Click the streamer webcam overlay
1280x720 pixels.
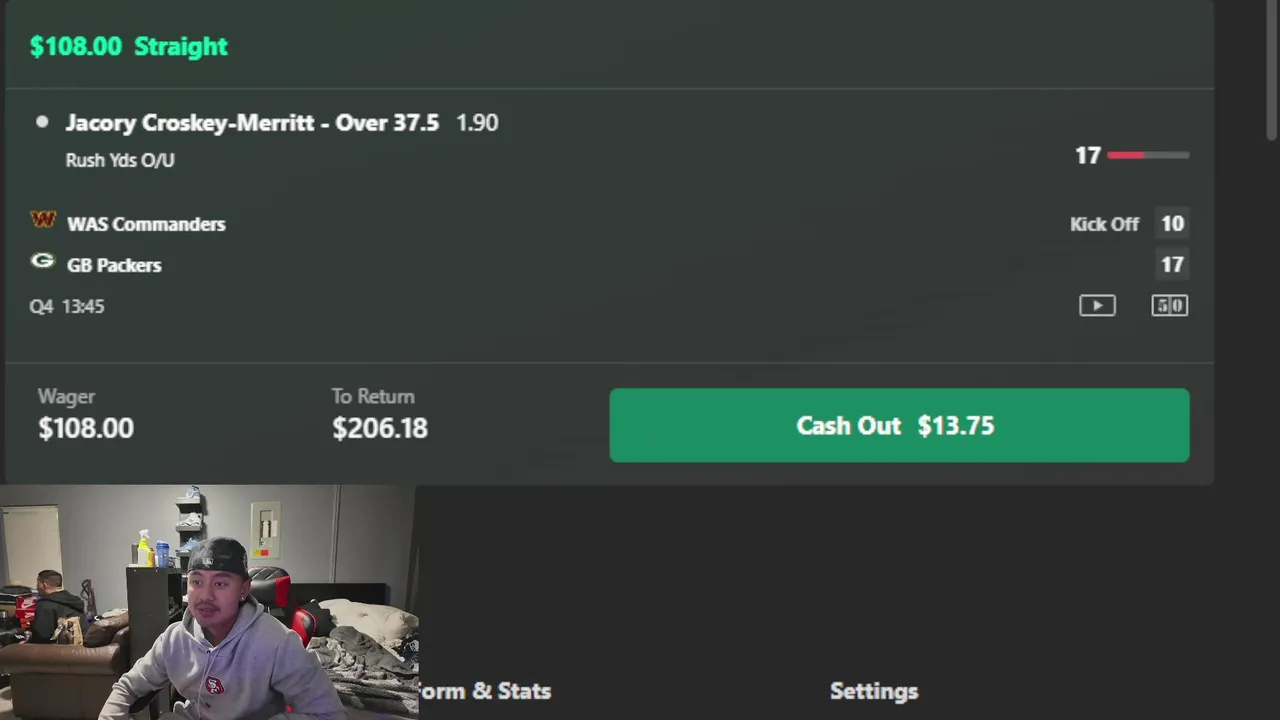coord(209,602)
